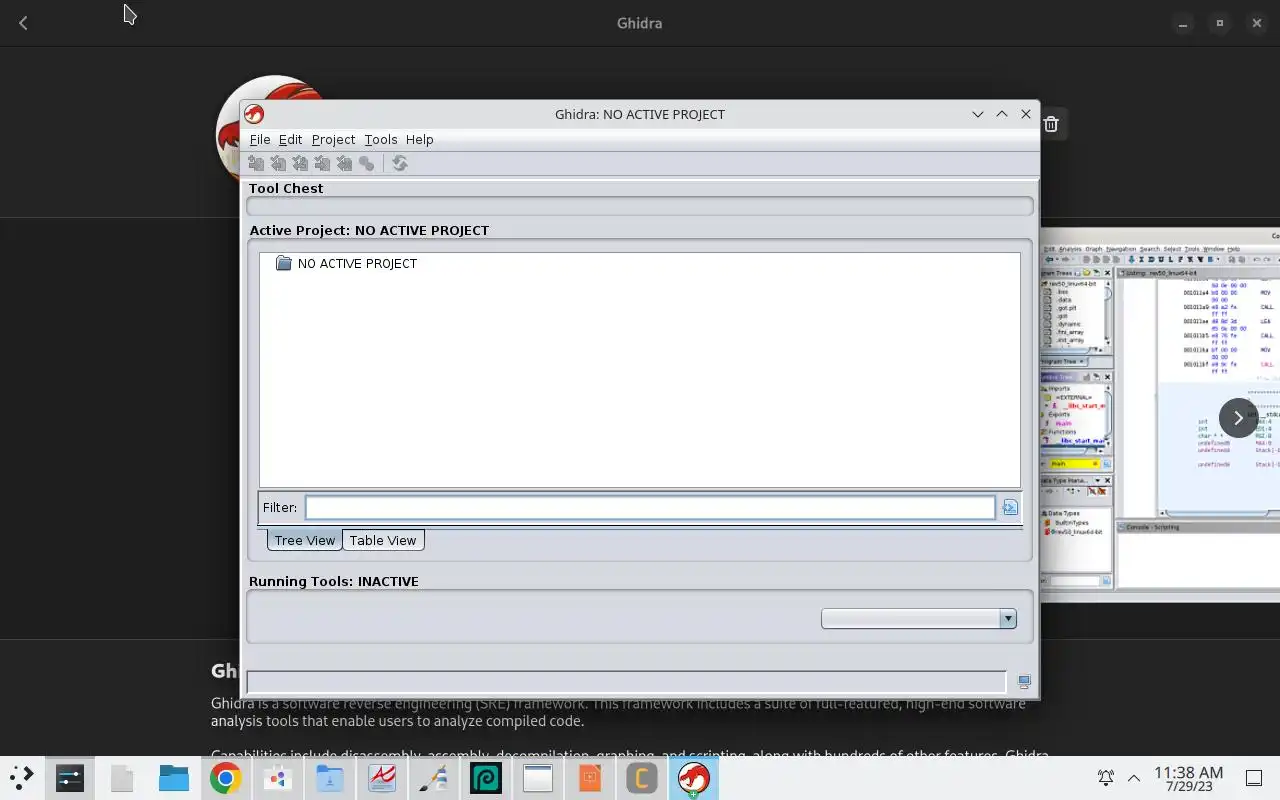1280x800 pixels.
Task: Roll down the Ghidra project window chevron
Action: point(978,114)
